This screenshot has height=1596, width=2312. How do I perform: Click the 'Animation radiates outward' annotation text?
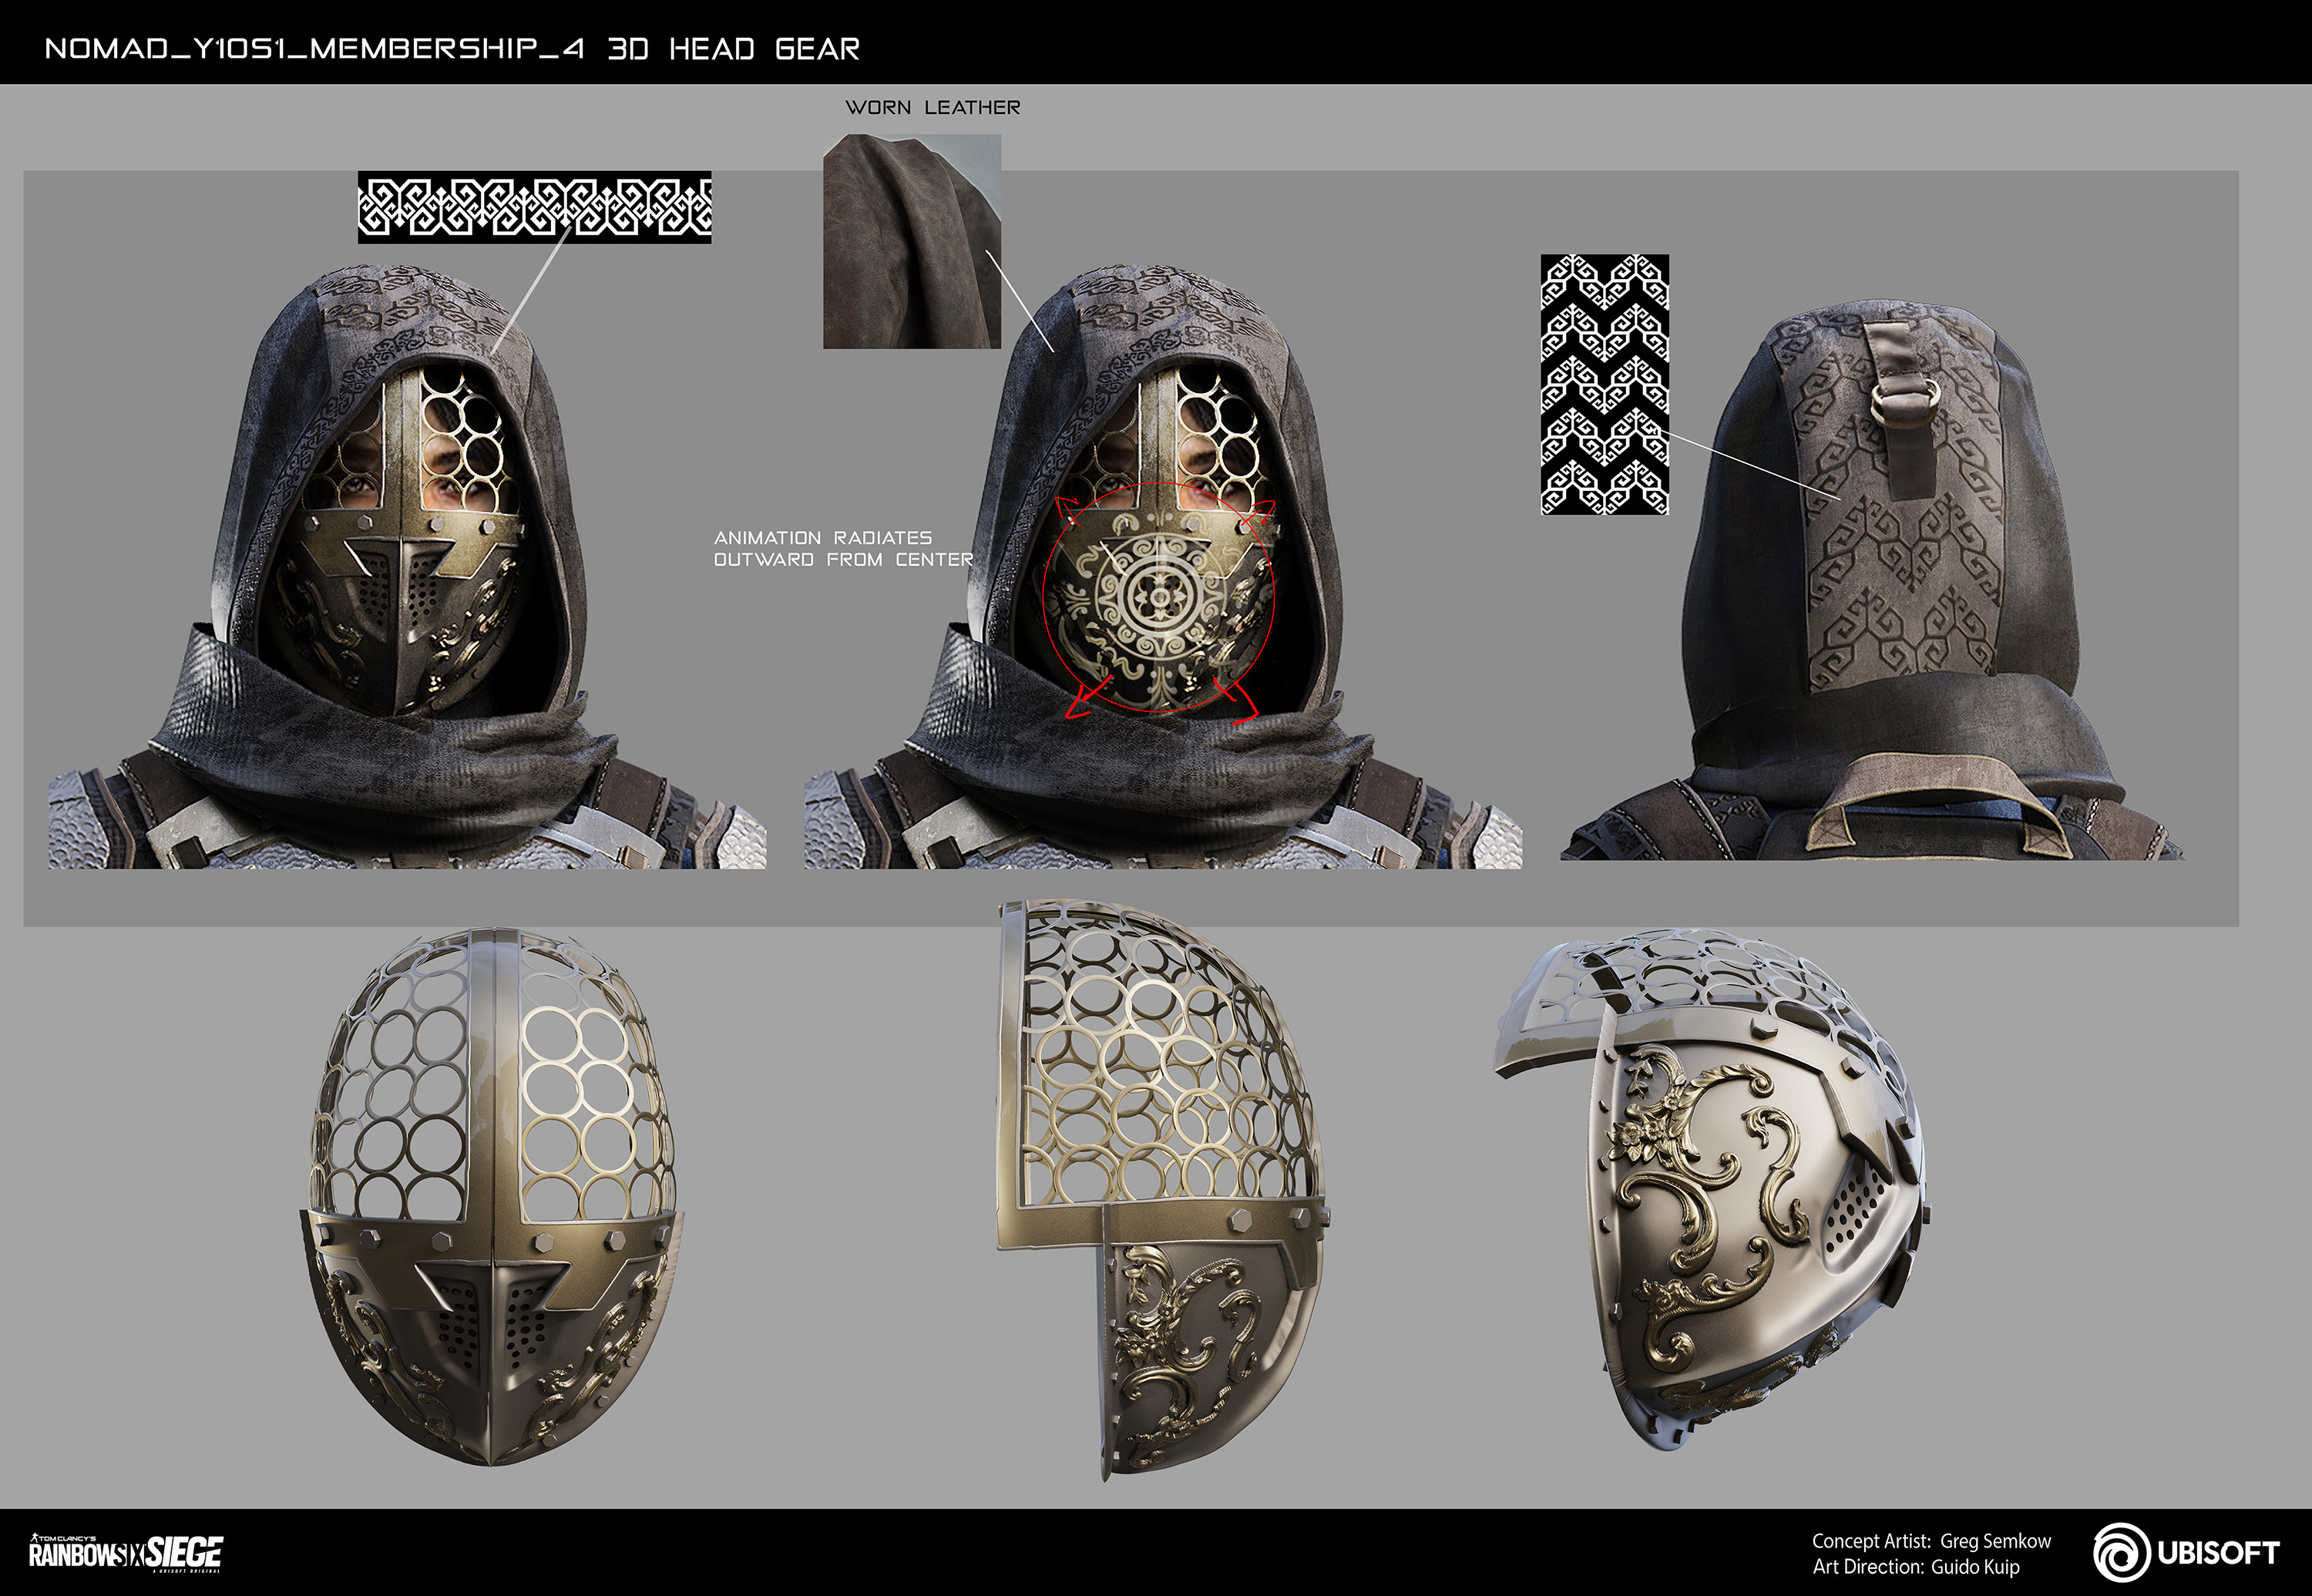pos(842,548)
